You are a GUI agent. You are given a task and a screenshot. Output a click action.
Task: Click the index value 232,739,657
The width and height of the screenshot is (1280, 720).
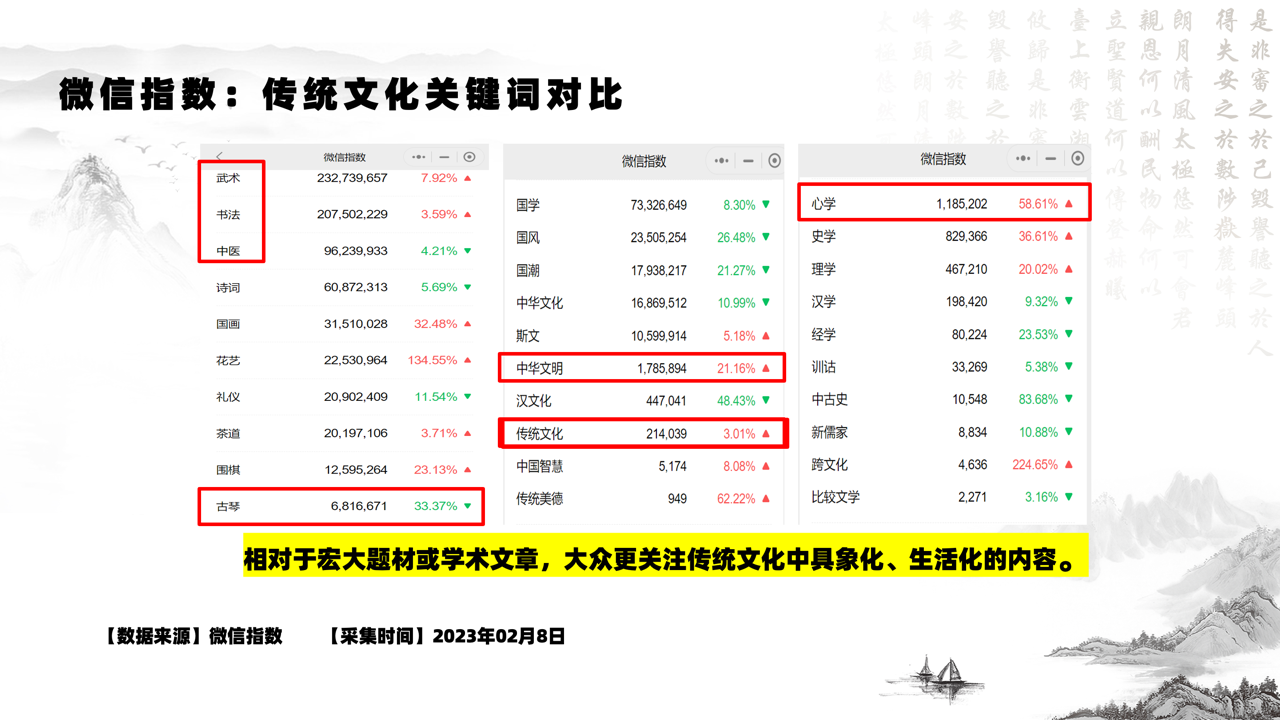[352, 178]
